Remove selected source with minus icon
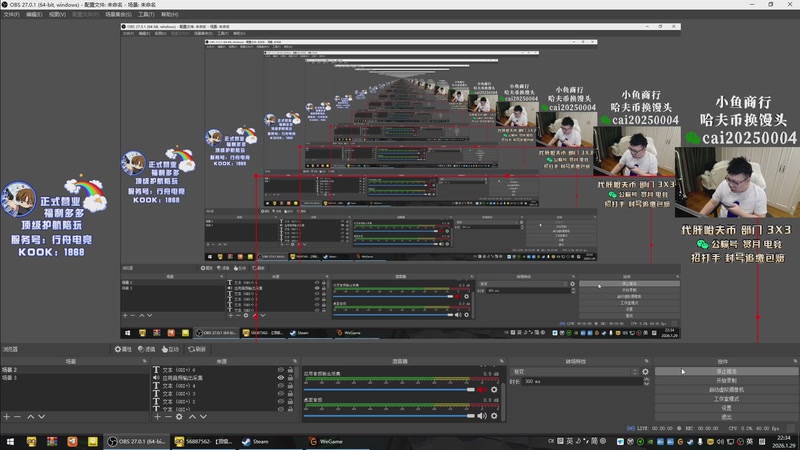This screenshot has height=450, width=800. pyautogui.click(x=168, y=416)
